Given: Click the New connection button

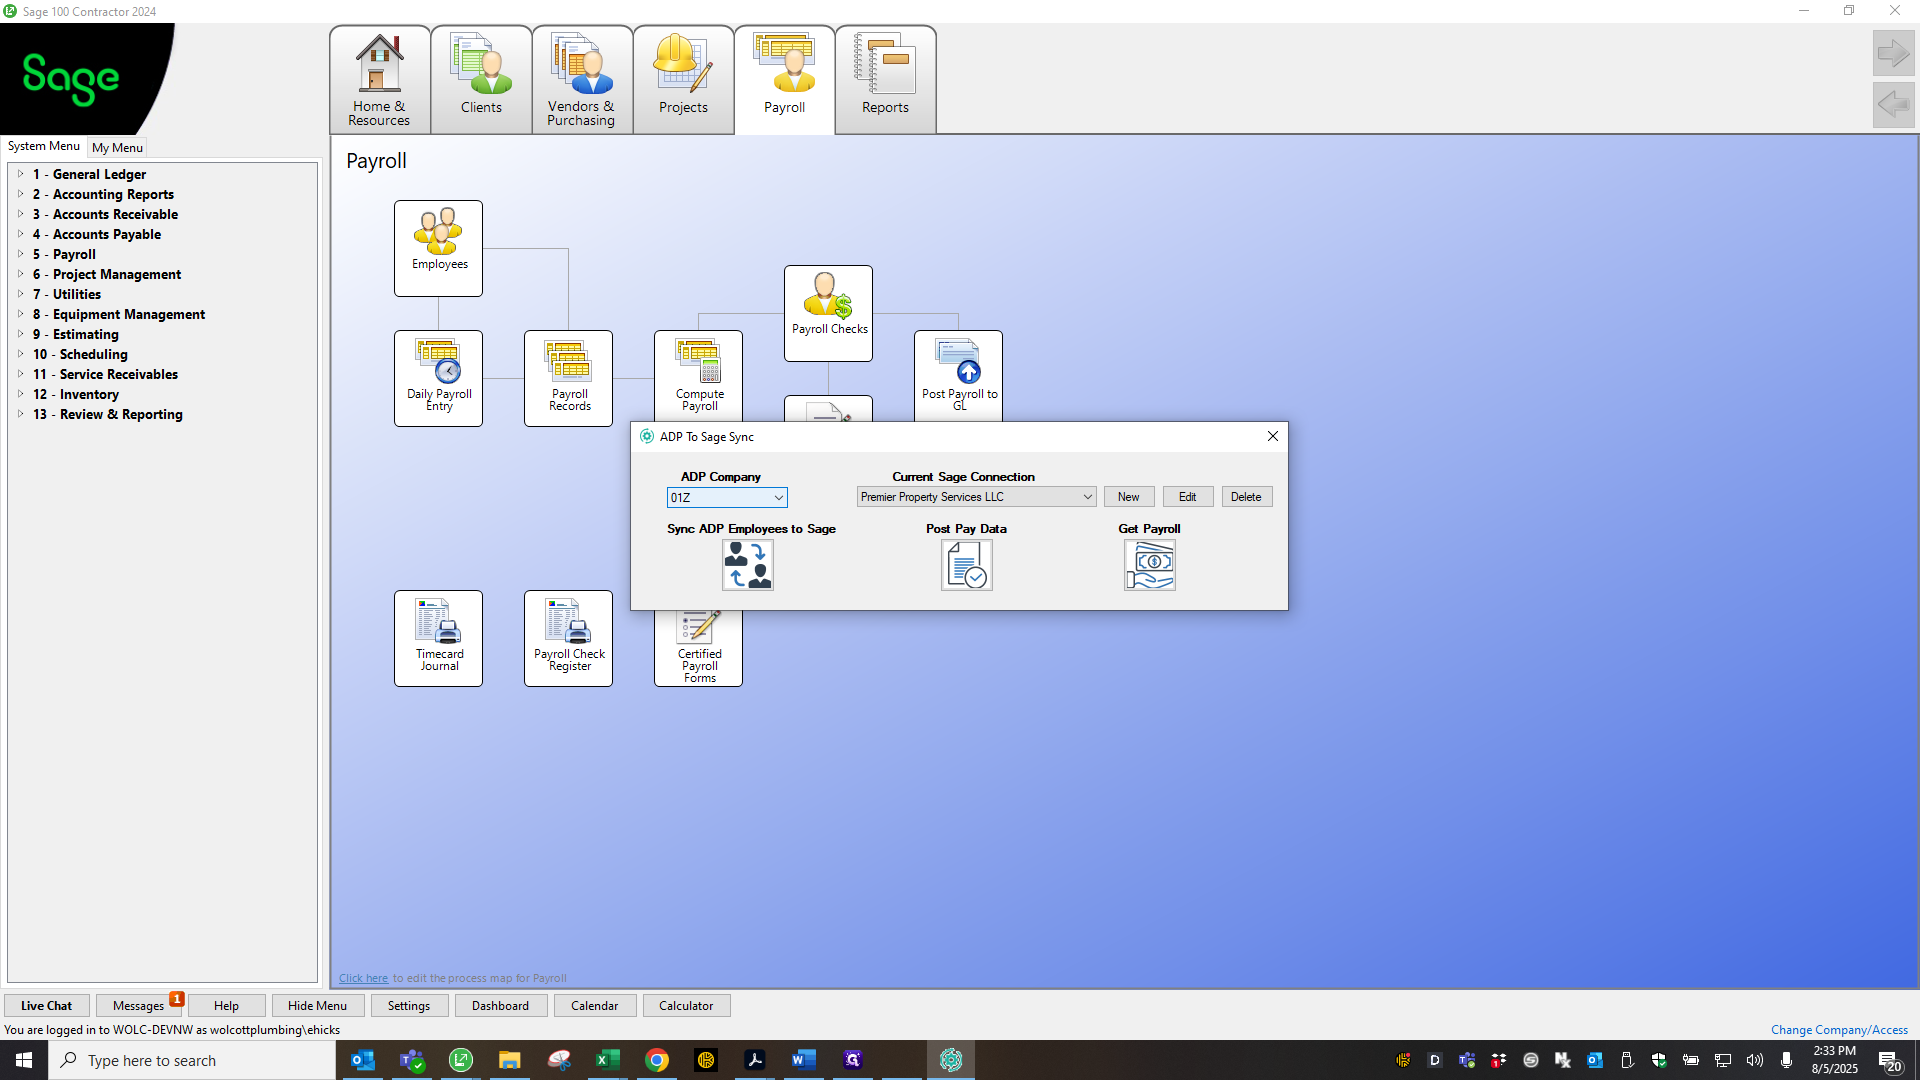Looking at the screenshot, I should (x=1129, y=497).
